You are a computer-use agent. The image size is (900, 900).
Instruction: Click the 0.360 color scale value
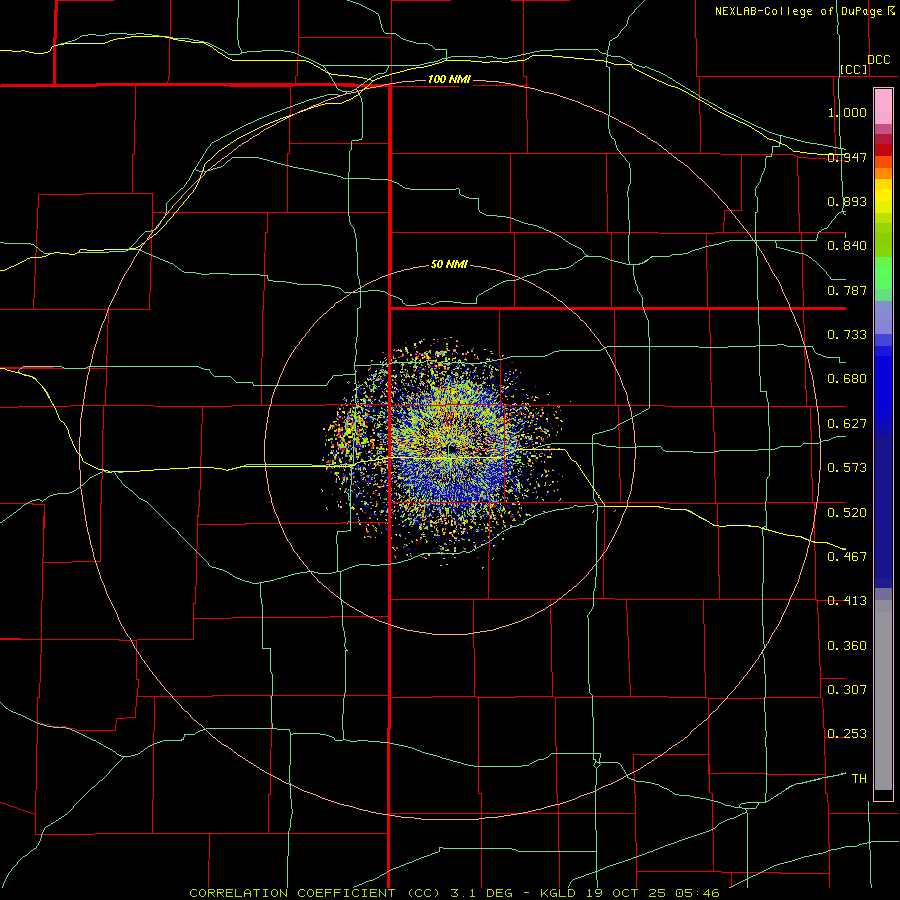(847, 646)
